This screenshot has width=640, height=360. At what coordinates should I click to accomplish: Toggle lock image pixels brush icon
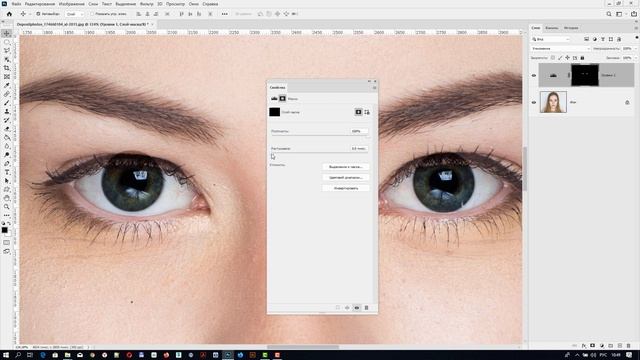click(x=560, y=58)
